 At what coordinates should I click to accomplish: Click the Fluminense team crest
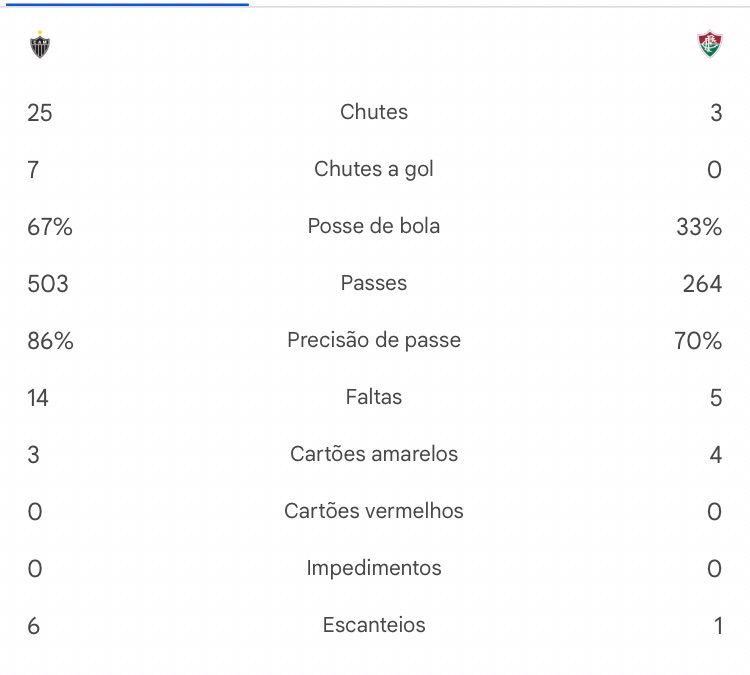710,44
